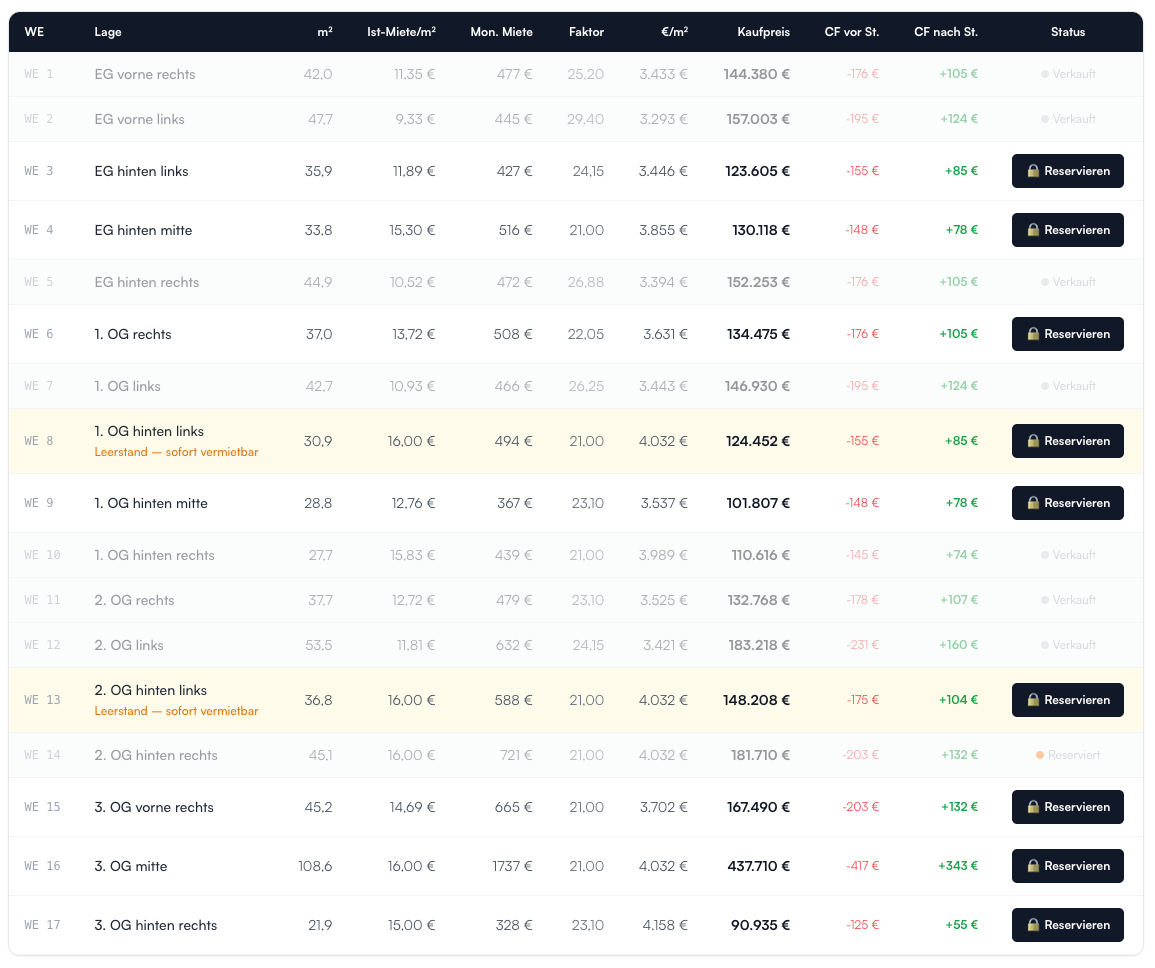Image resolution: width=1155 pixels, height=968 pixels.
Task: Click price 144.380 € for WE 1
Action: 756,74
